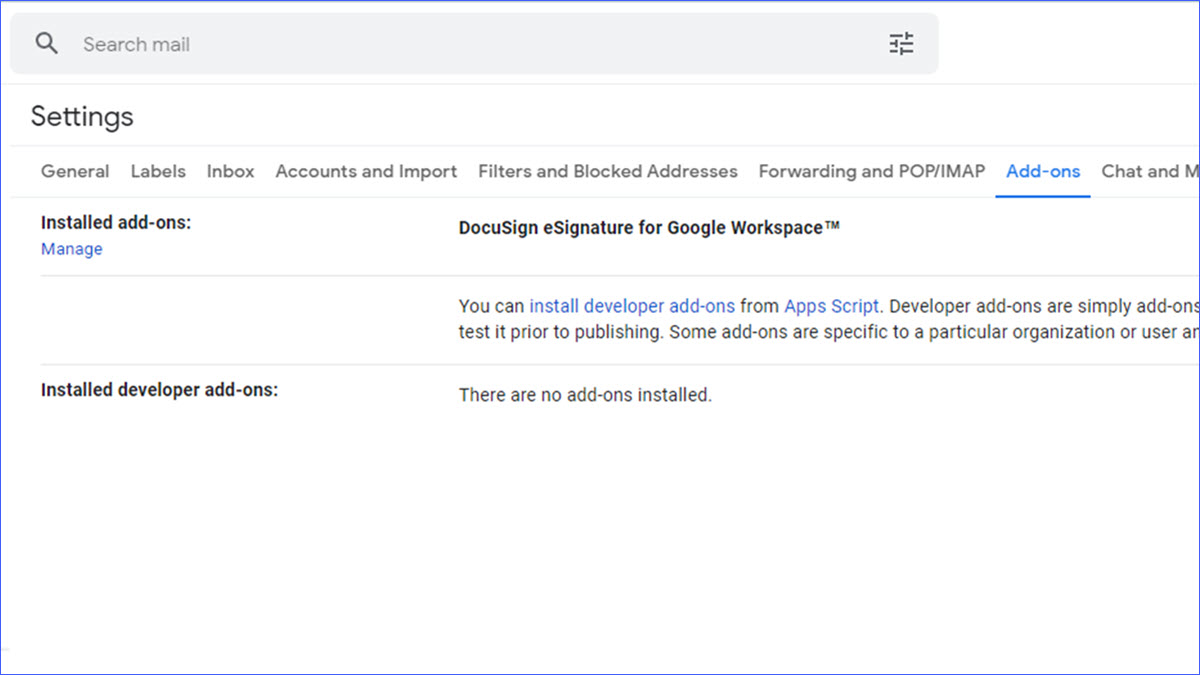Click the Installed developer add-ons label

(x=159, y=389)
